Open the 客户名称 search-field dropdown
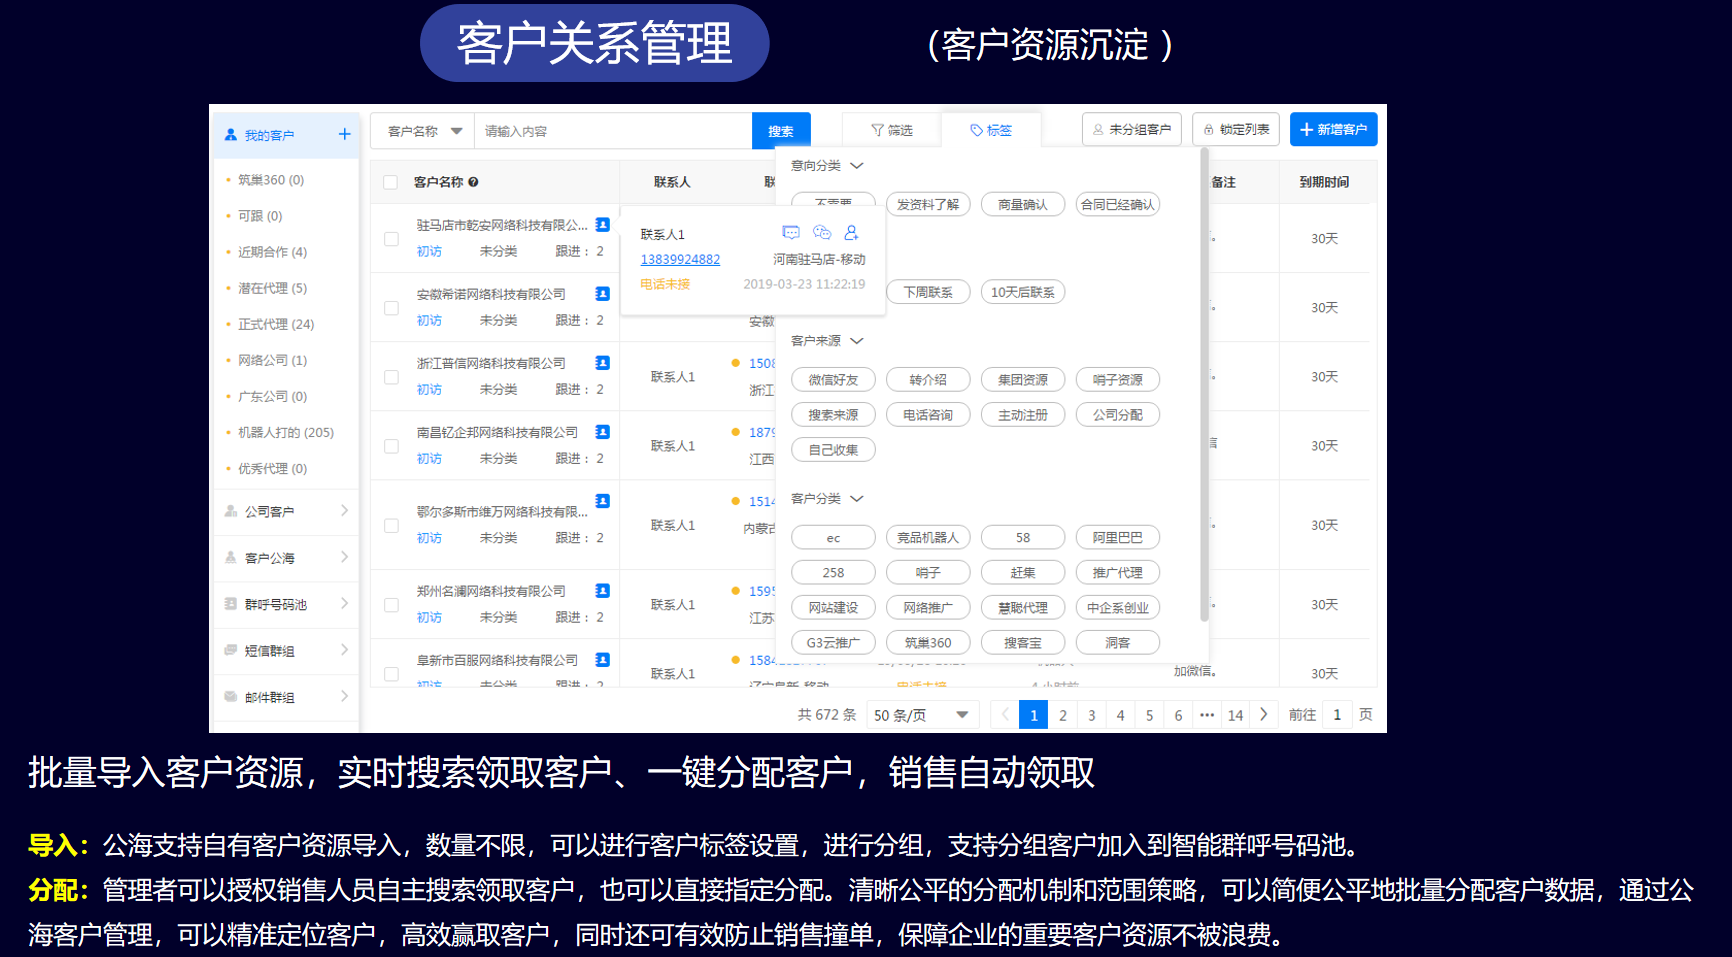1732x957 pixels. click(x=423, y=131)
